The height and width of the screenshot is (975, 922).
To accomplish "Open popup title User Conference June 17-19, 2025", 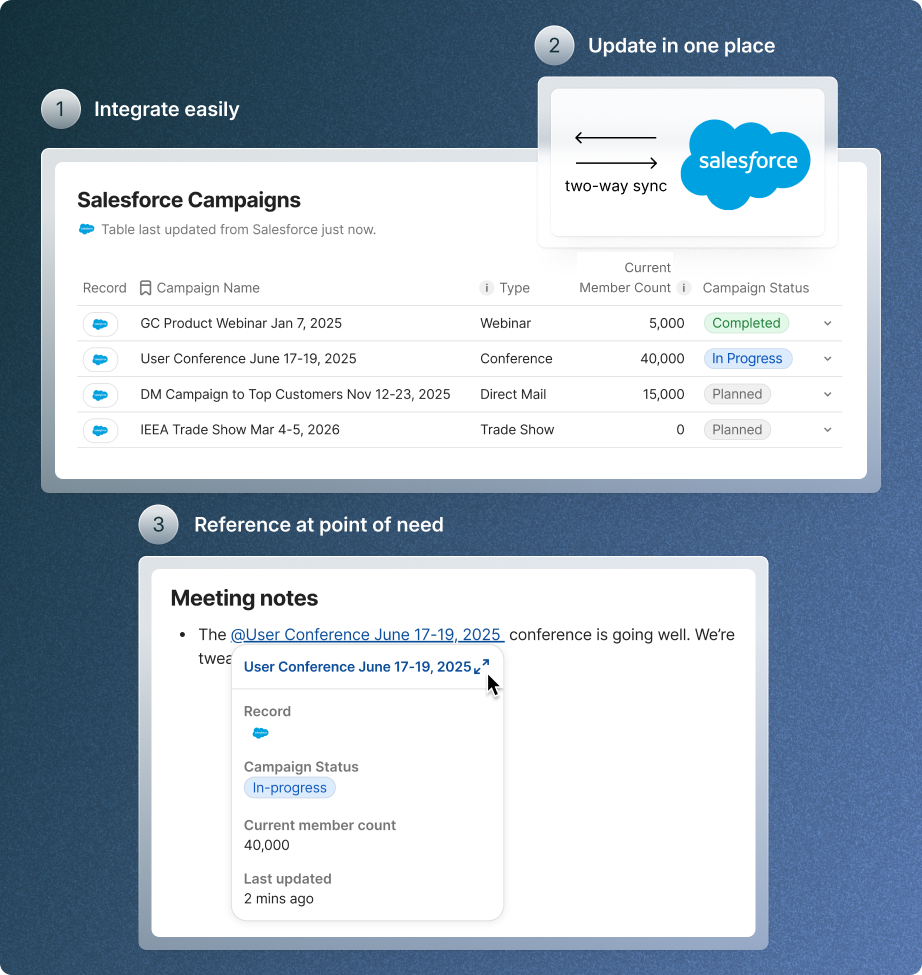I will [x=357, y=667].
